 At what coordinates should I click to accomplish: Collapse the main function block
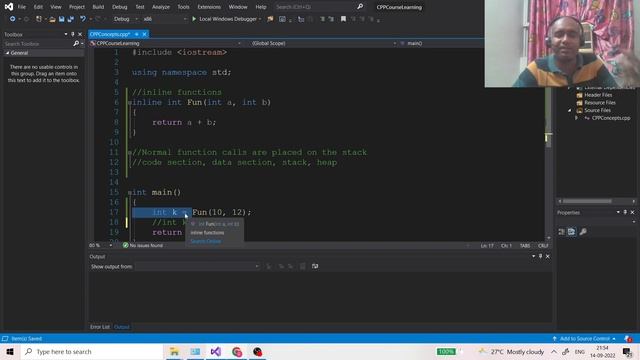click(x=129, y=193)
